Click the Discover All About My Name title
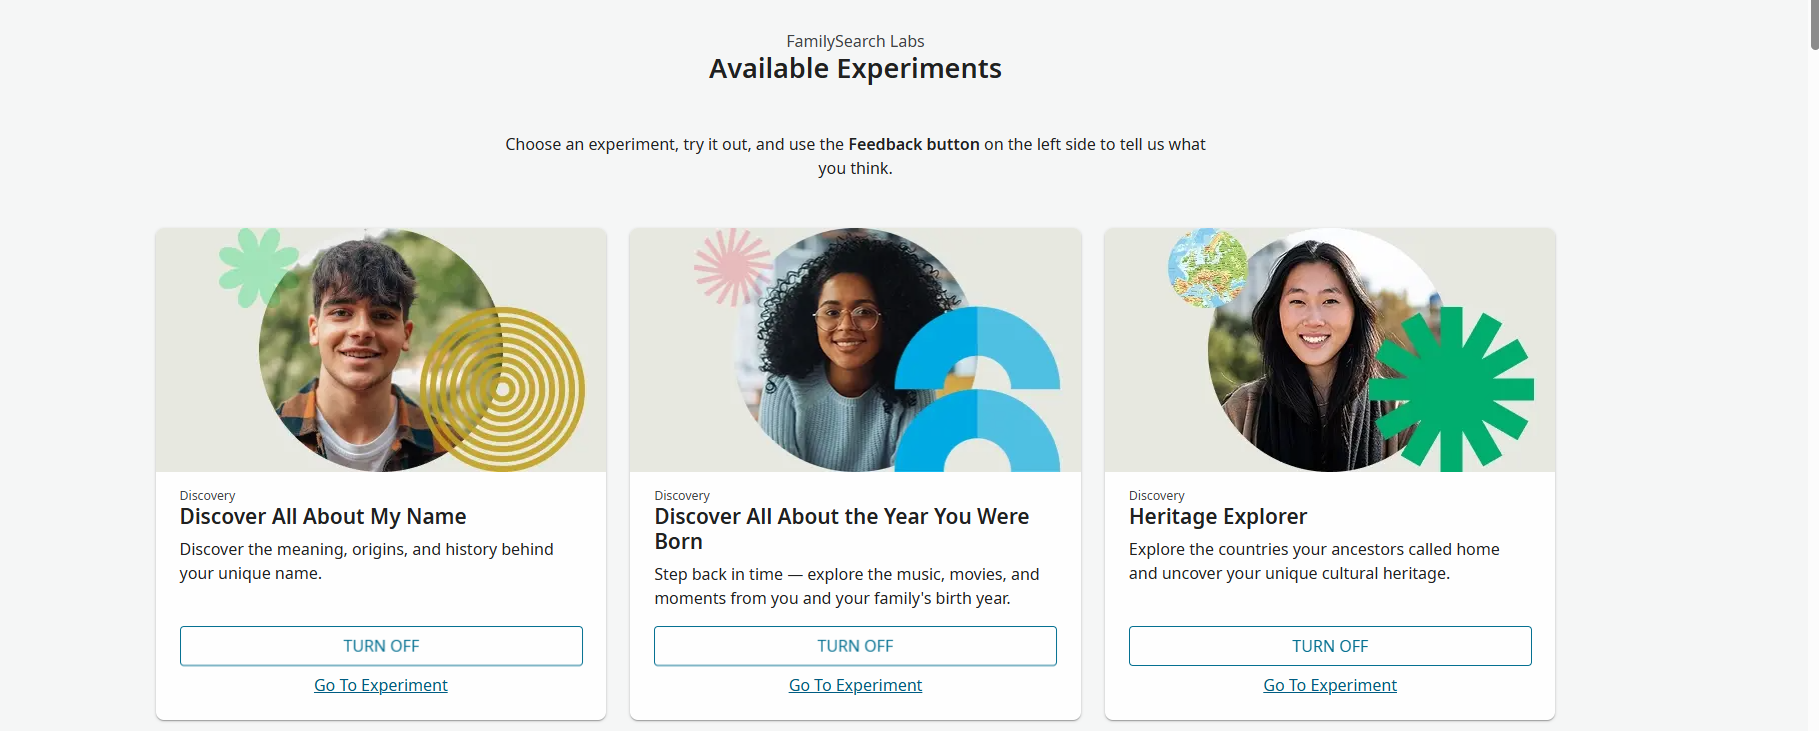 pyautogui.click(x=323, y=516)
